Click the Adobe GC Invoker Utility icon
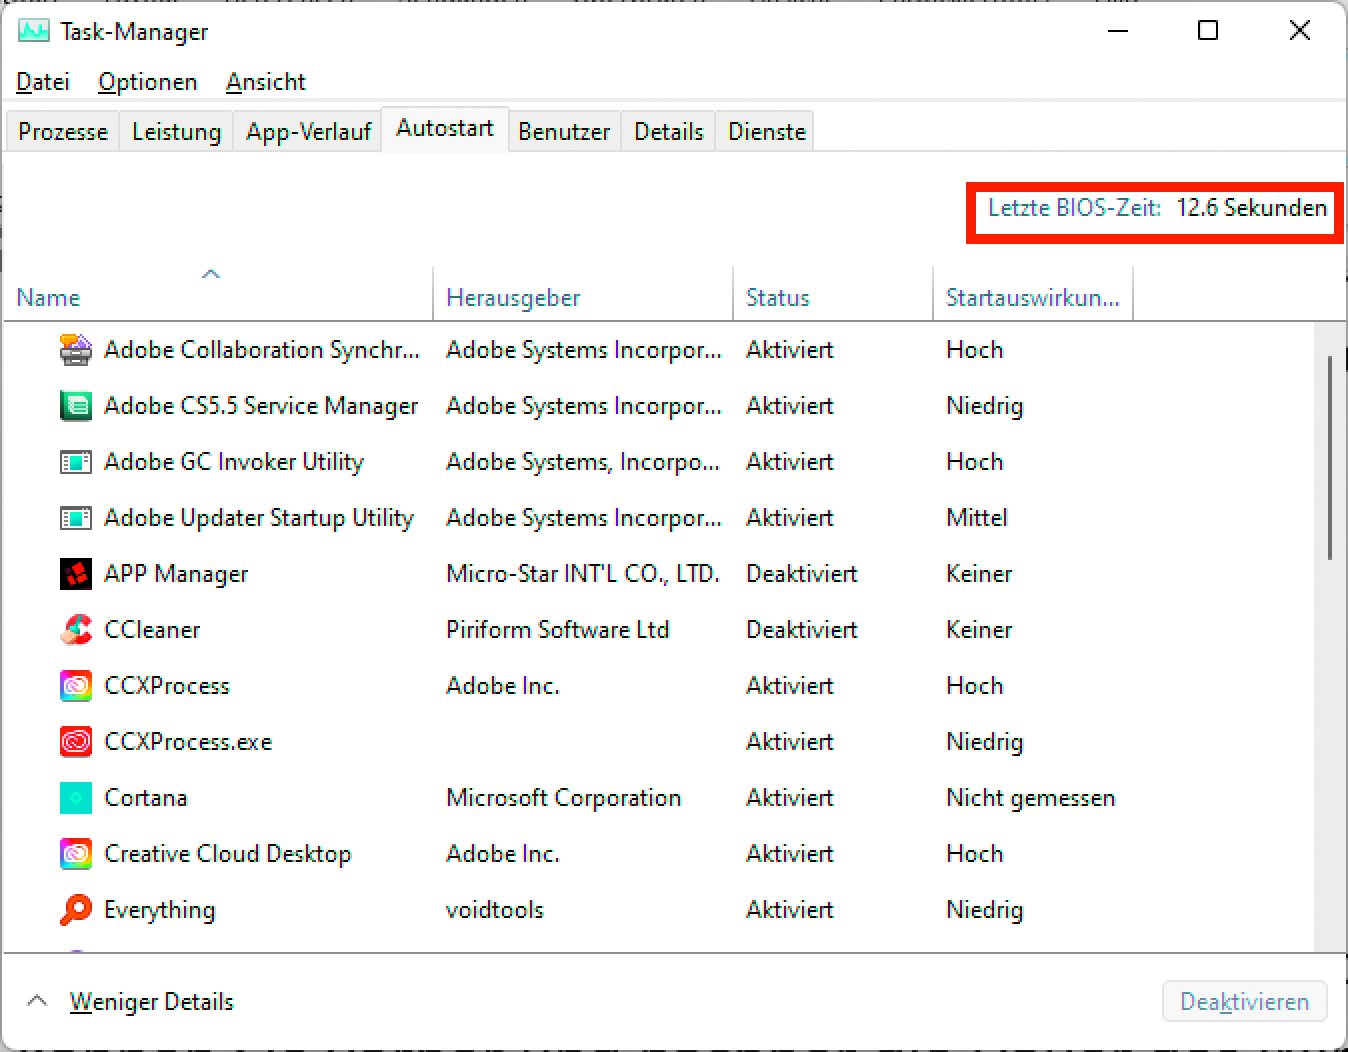Viewport: 1348px width, 1052px height. [x=76, y=462]
